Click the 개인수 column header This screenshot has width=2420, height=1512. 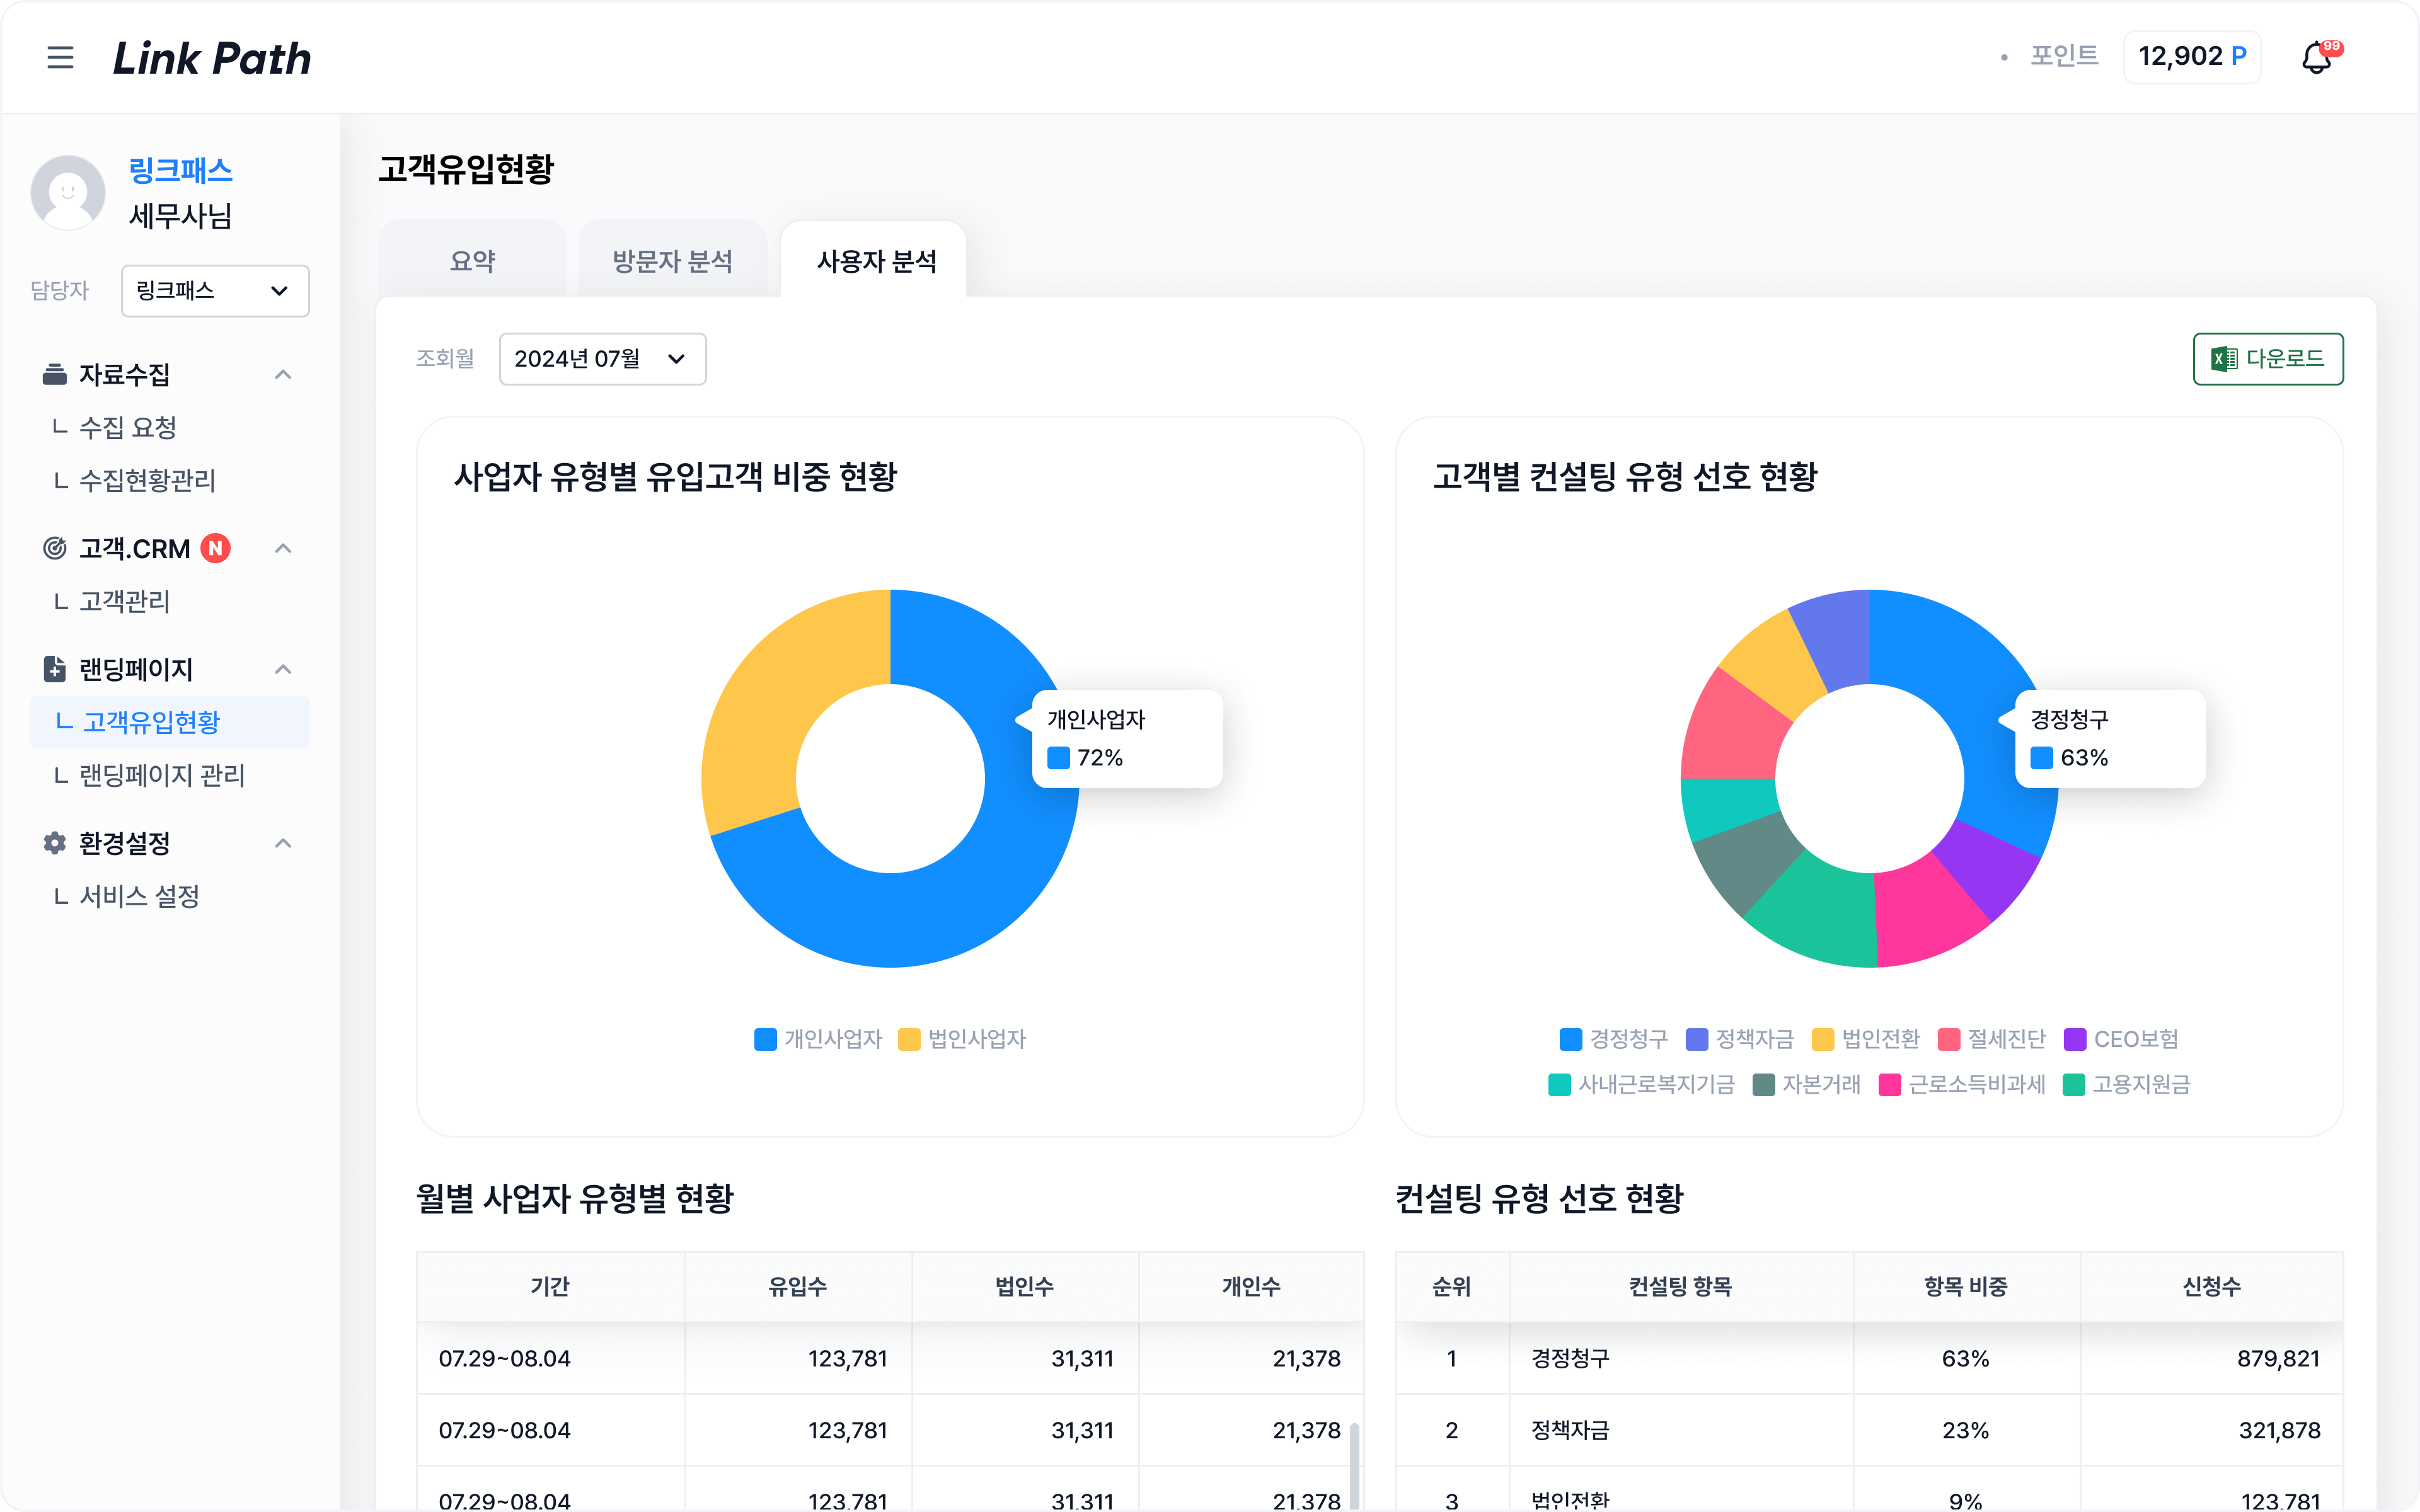click(x=1251, y=1287)
